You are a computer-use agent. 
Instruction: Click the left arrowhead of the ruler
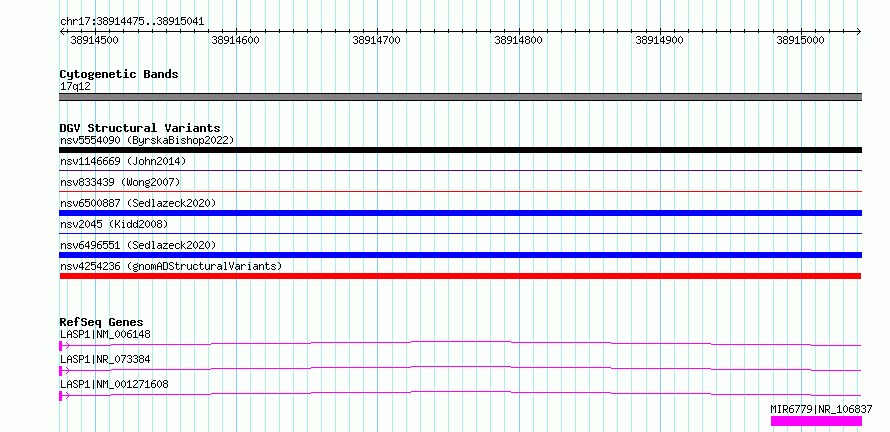pyautogui.click(x=62, y=31)
